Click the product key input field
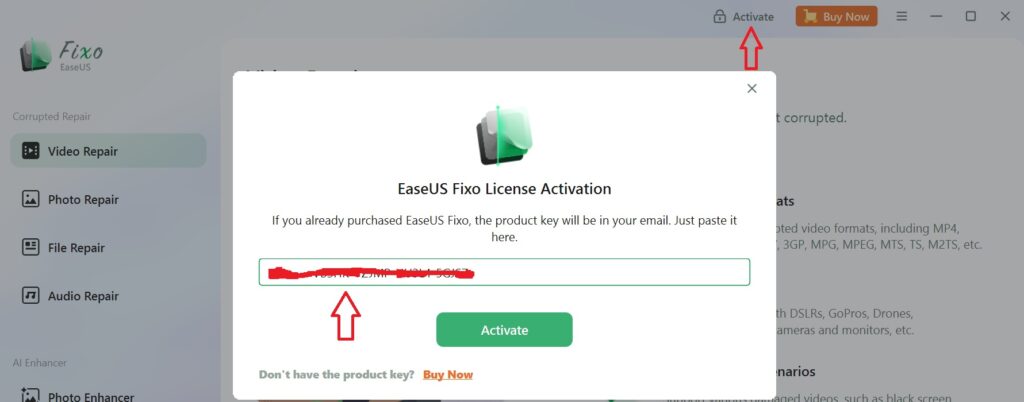 (x=504, y=272)
